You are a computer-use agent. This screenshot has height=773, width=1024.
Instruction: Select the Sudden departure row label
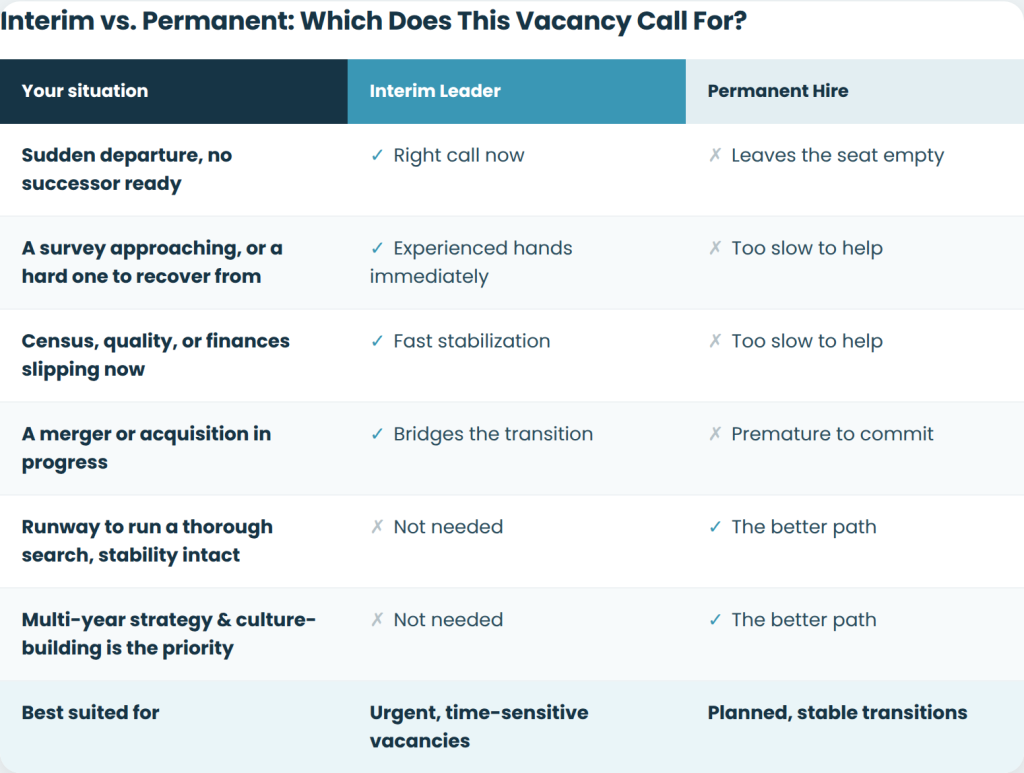point(127,169)
